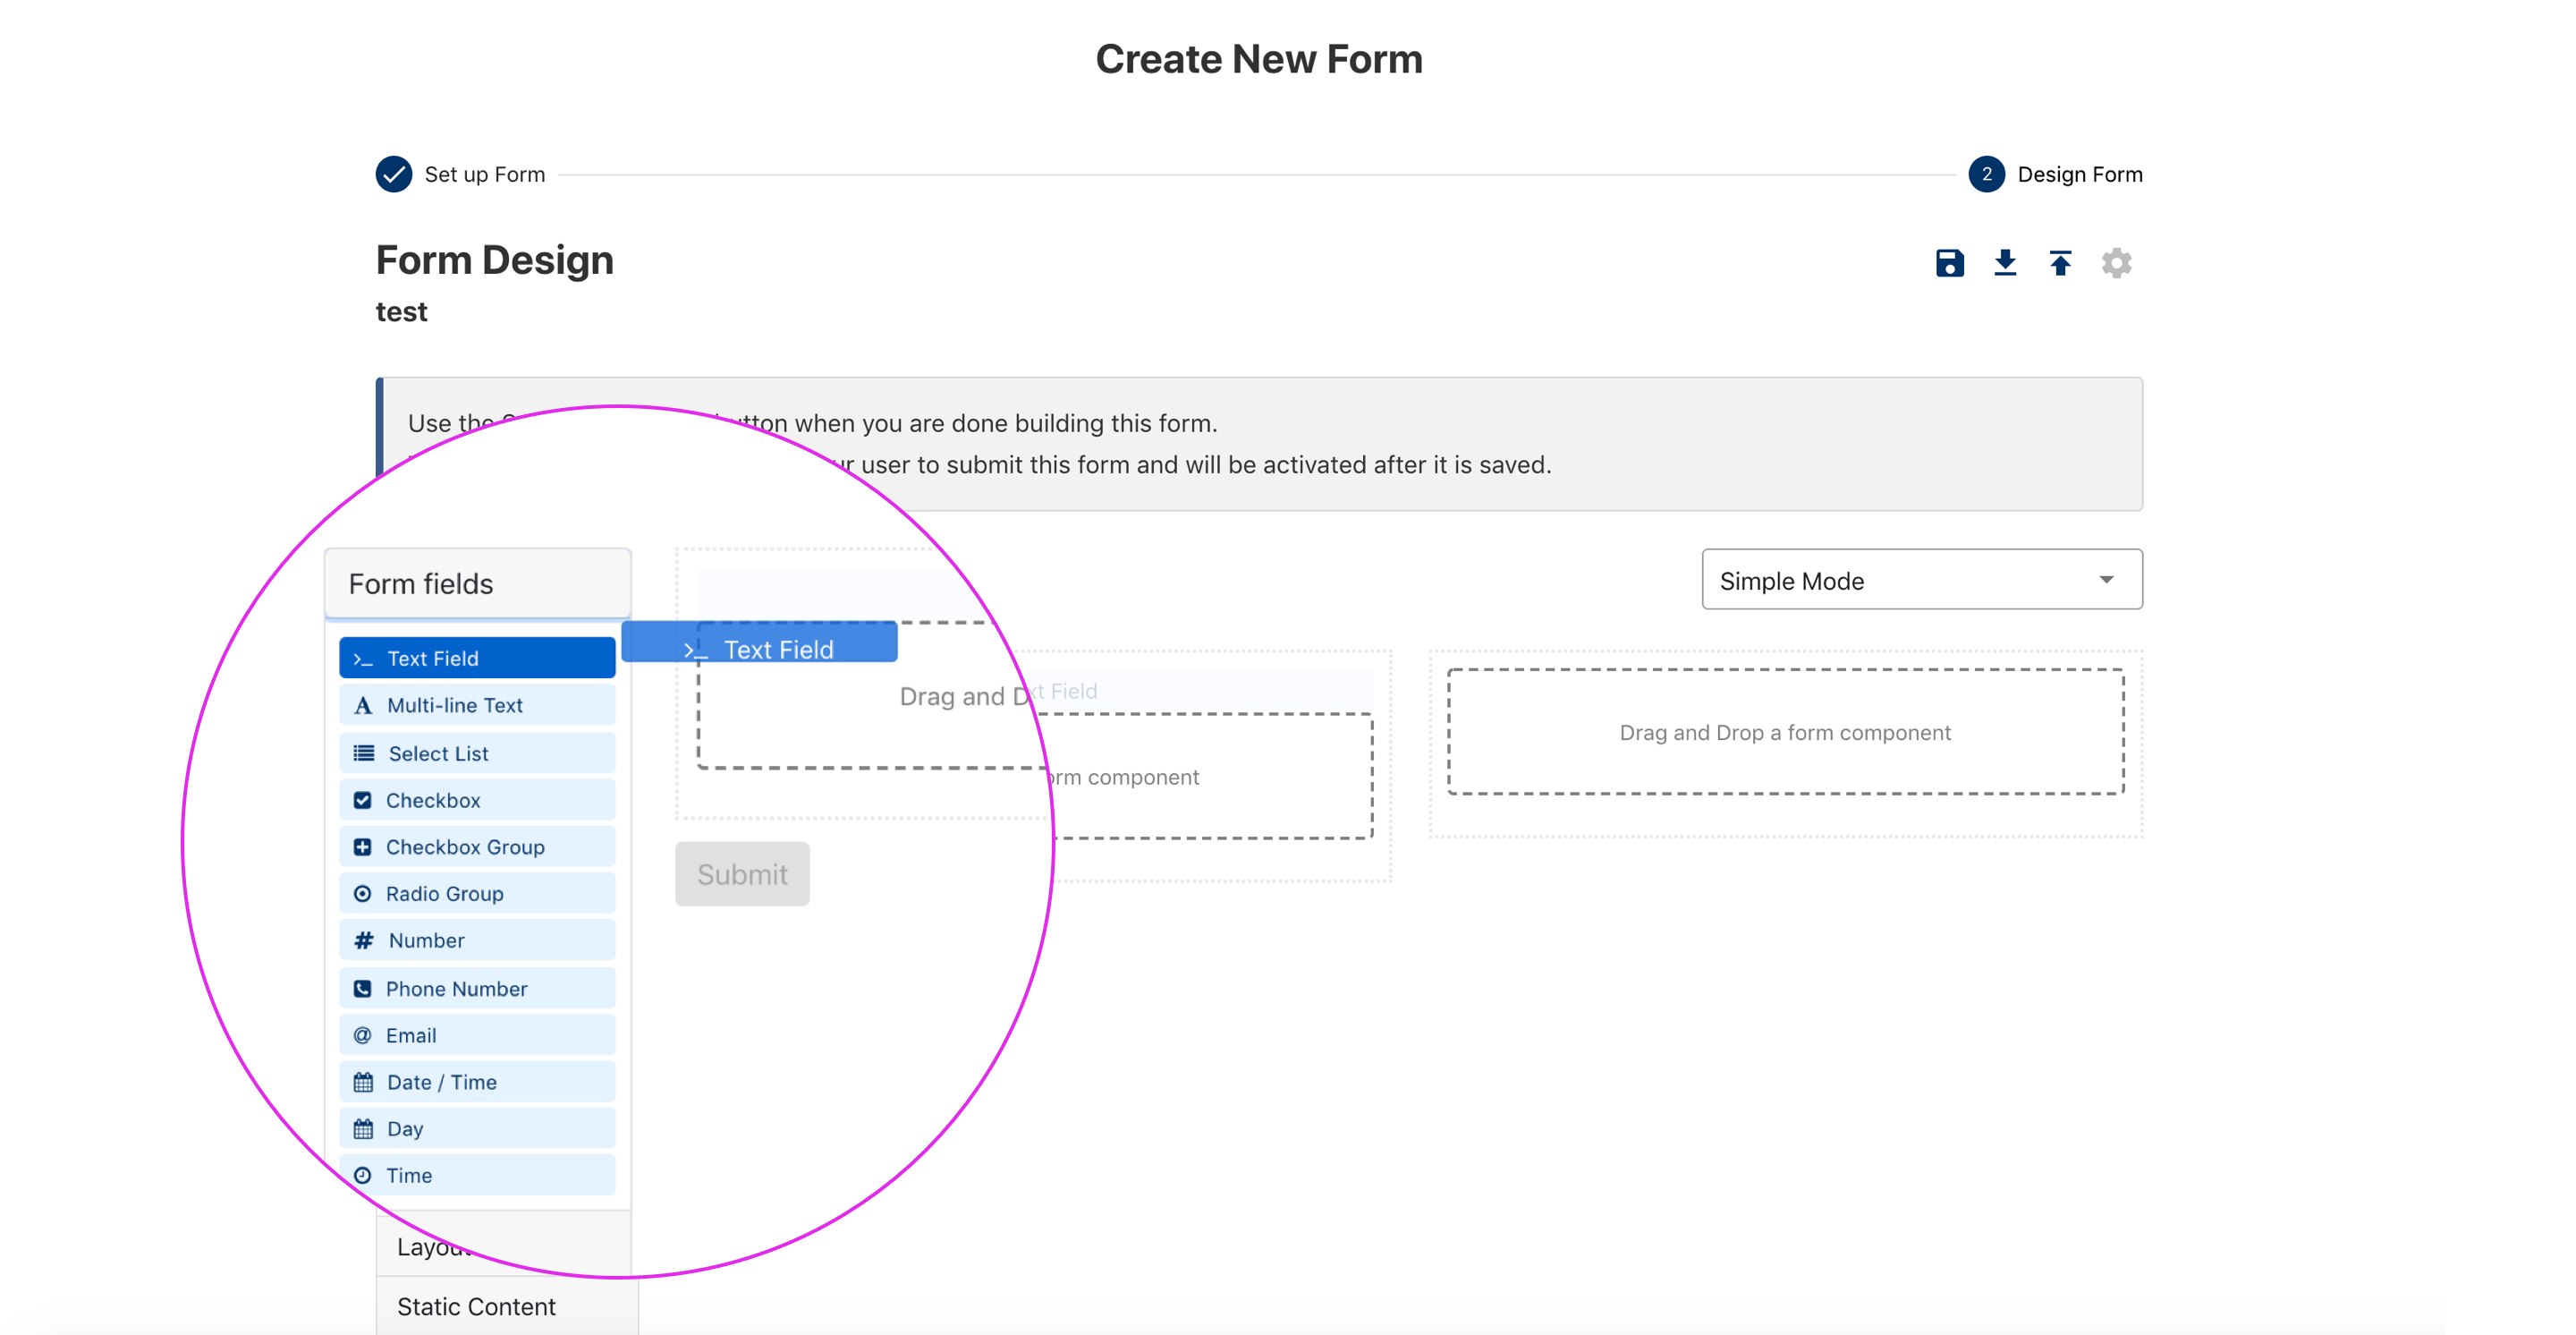Expand the Static Content section

(x=476, y=1306)
